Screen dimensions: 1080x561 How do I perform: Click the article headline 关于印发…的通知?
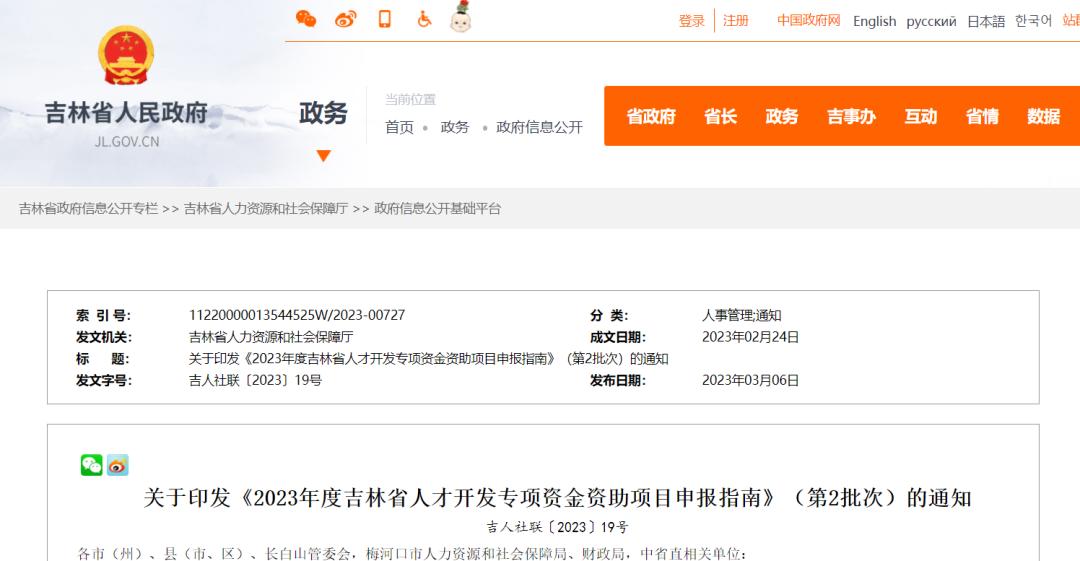tap(557, 498)
